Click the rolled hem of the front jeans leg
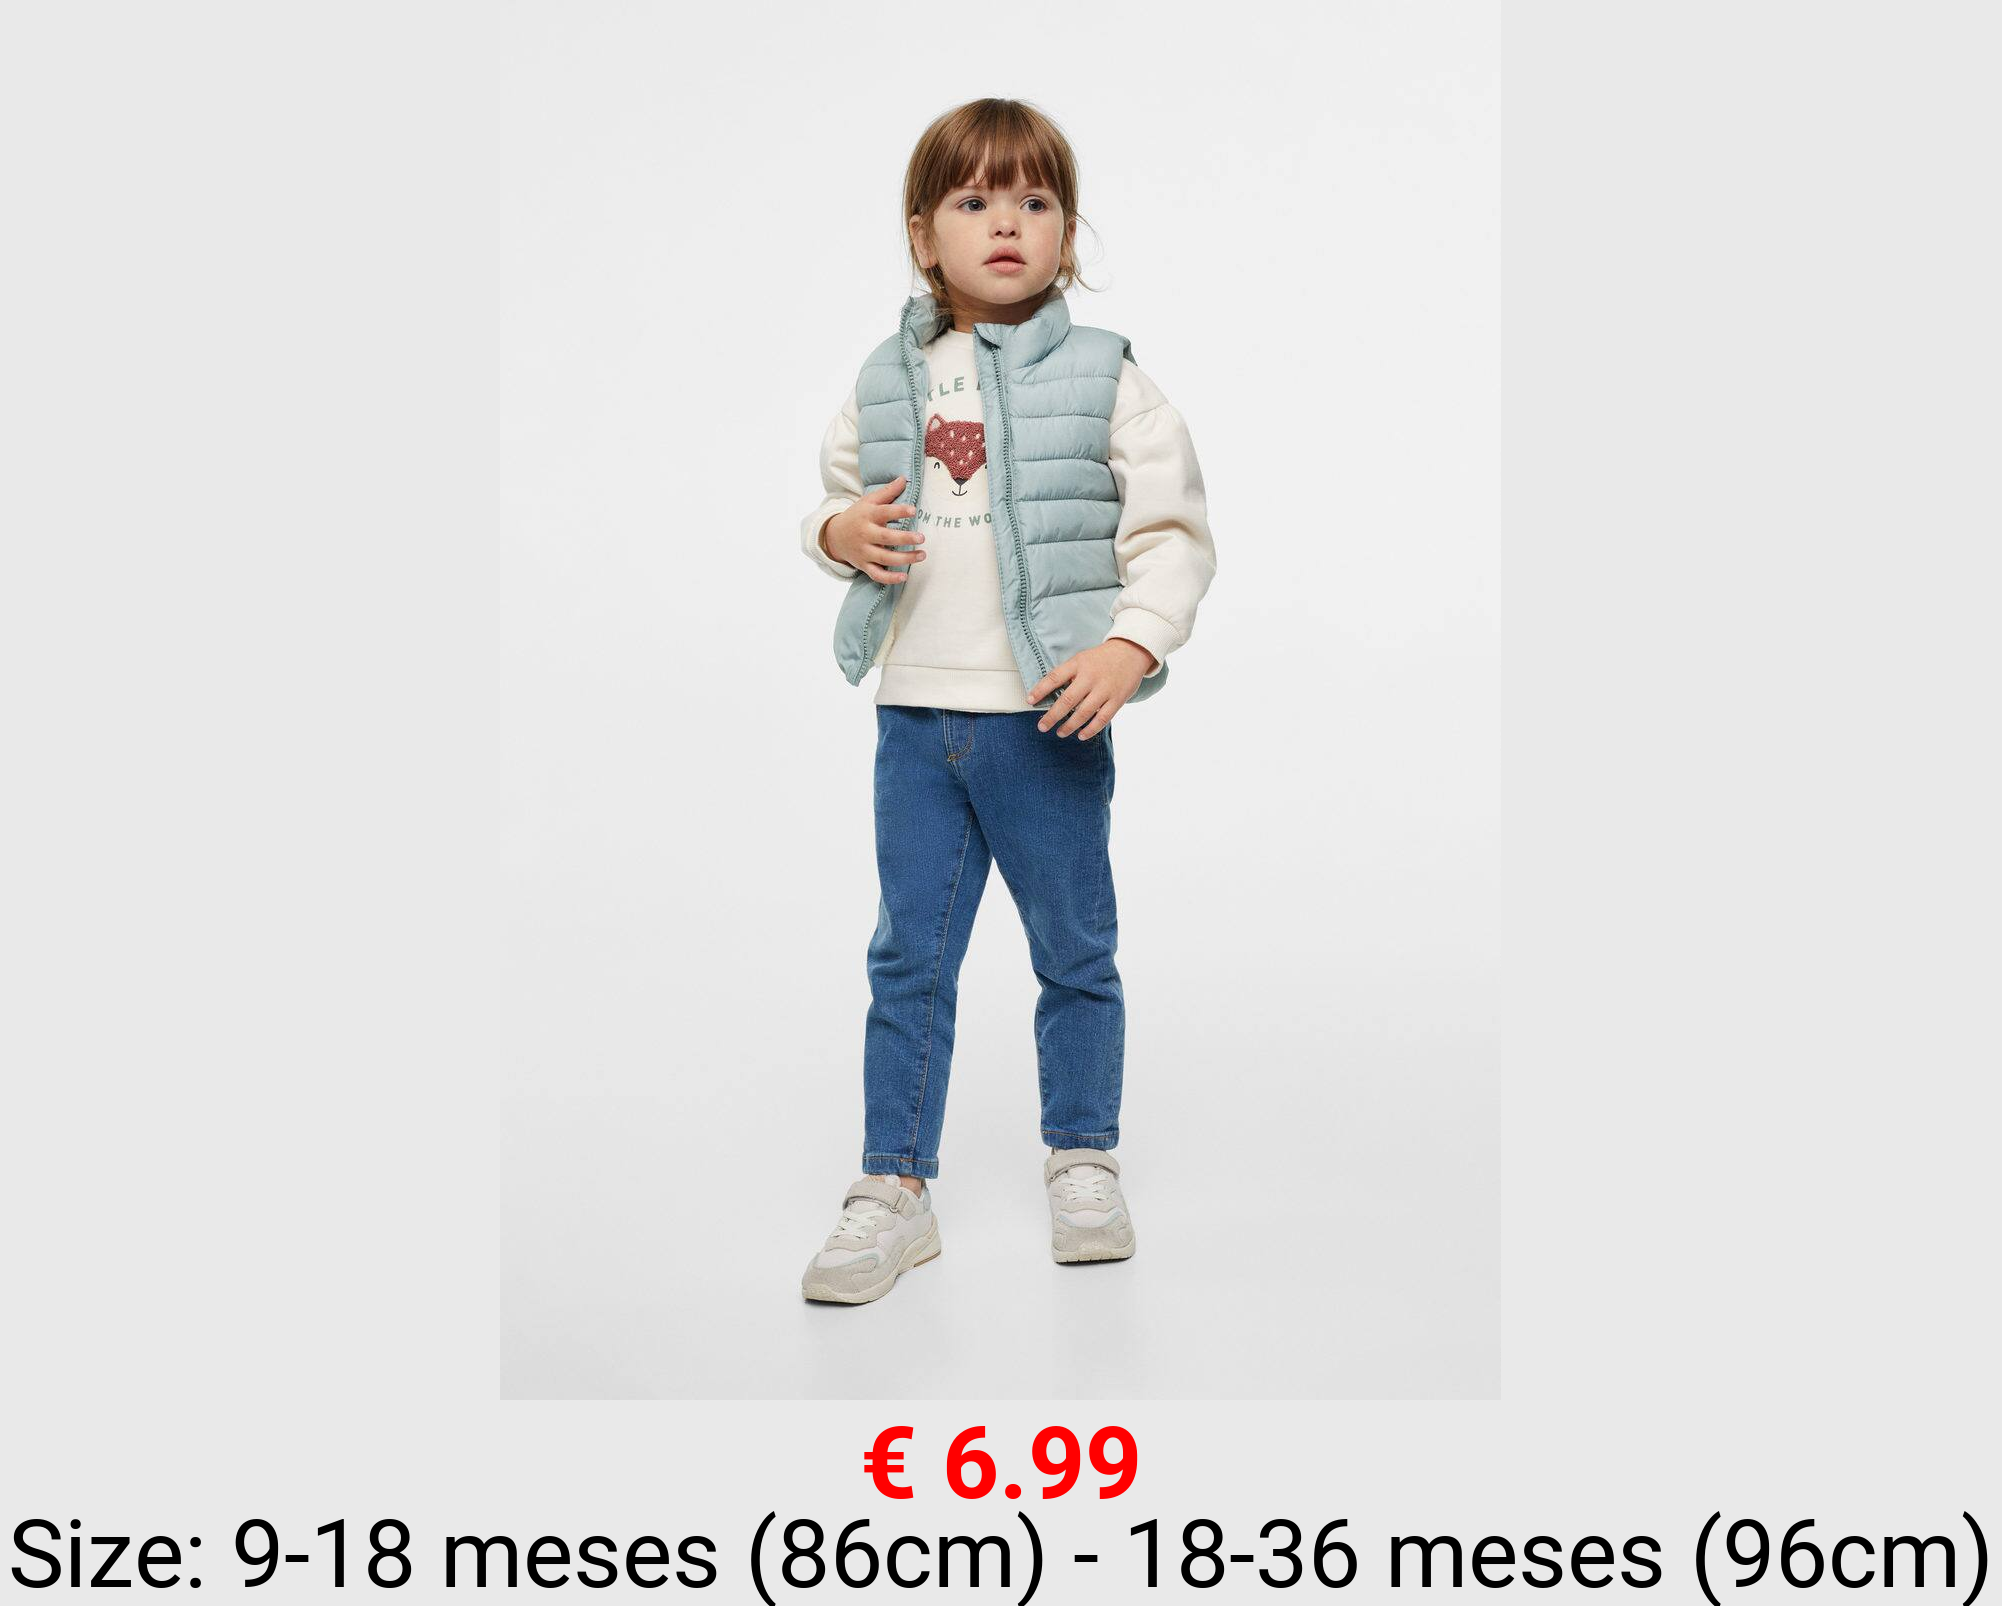 click(x=900, y=1165)
